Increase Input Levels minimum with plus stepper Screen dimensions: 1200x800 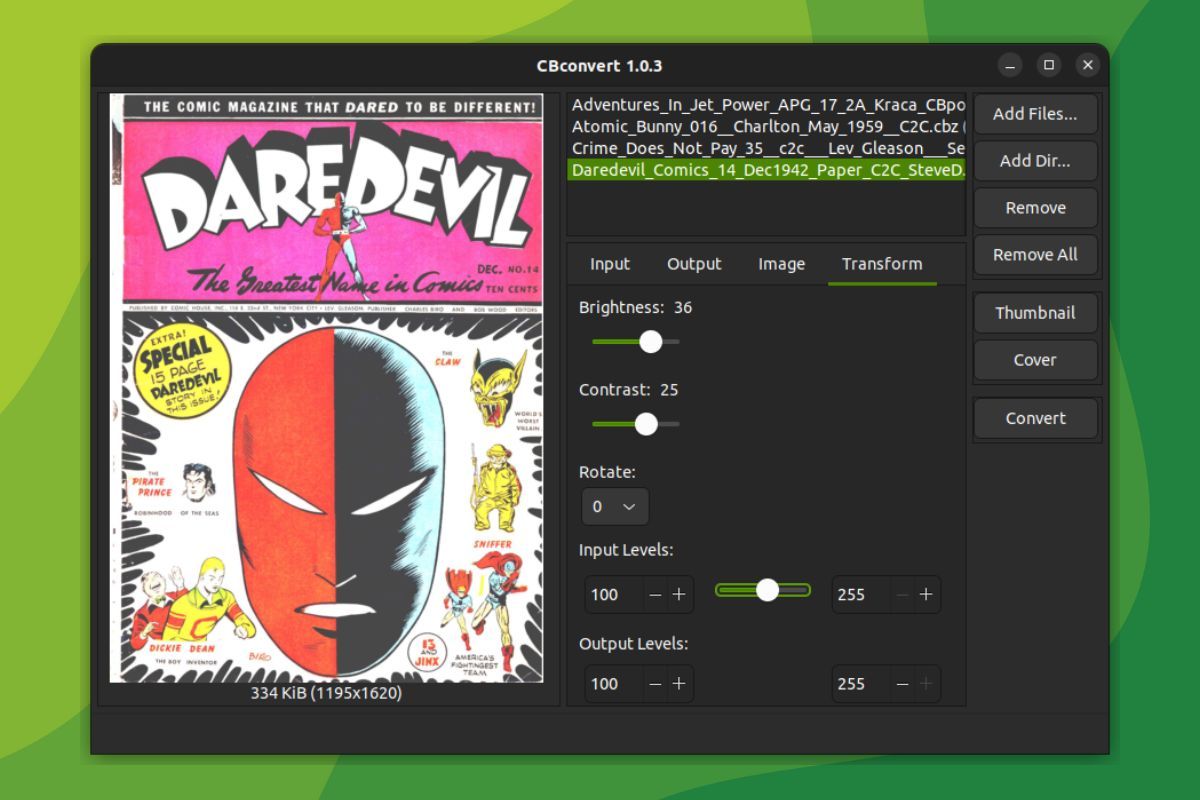679,594
